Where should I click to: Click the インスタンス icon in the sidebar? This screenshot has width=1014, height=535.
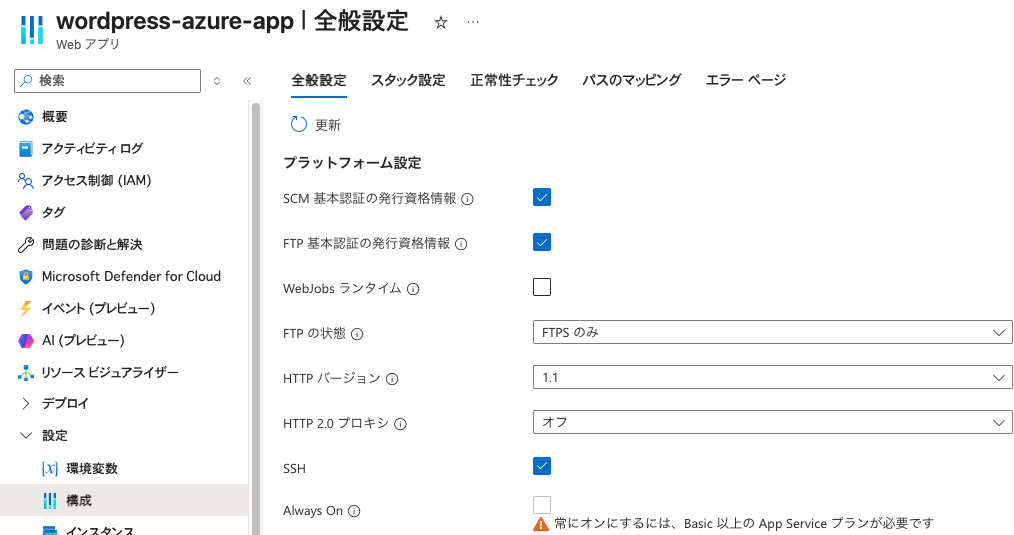pyautogui.click(x=50, y=530)
